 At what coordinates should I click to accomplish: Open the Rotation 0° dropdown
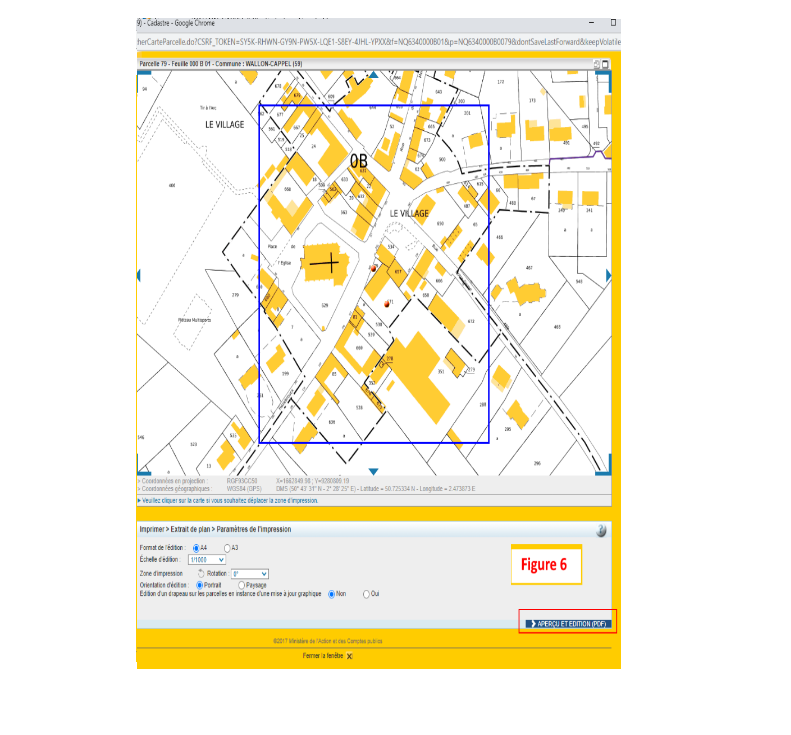pyautogui.click(x=250, y=574)
